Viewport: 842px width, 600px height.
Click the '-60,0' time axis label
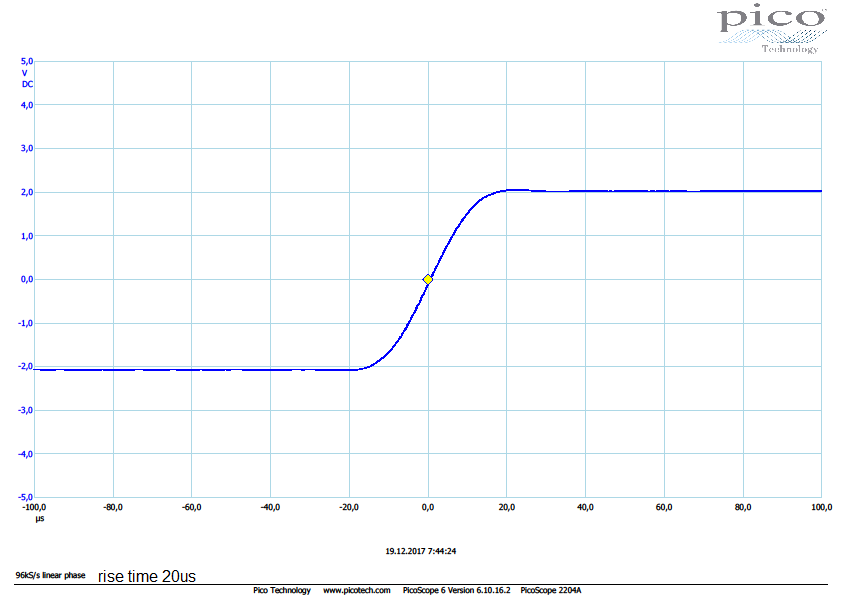[x=192, y=508]
